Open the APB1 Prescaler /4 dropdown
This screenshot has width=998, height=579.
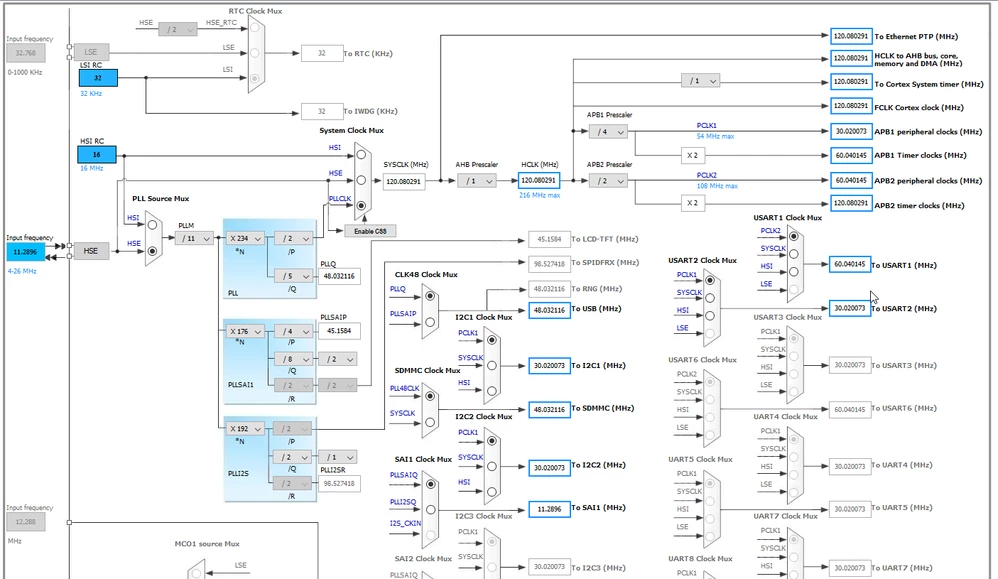pos(608,132)
